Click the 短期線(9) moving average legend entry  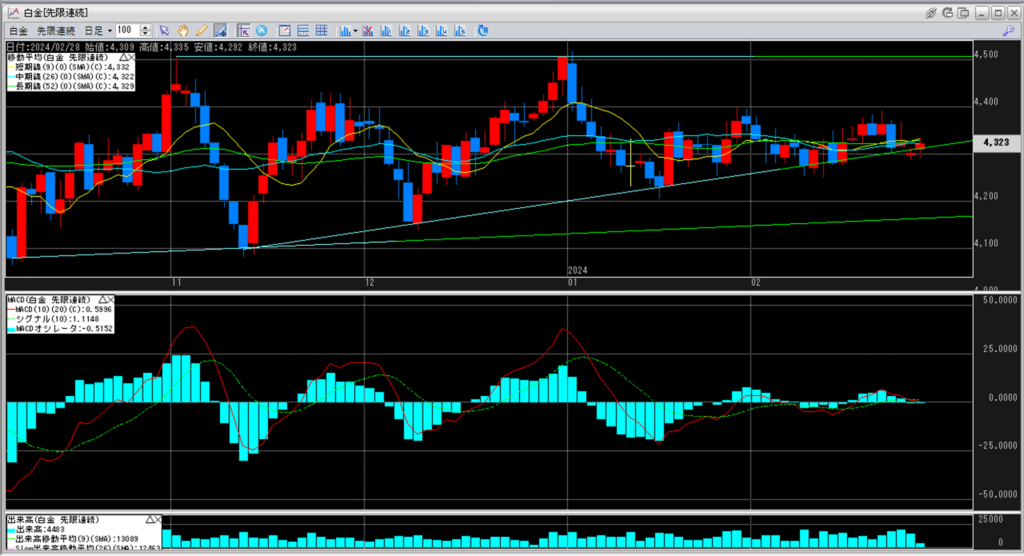coord(69,67)
